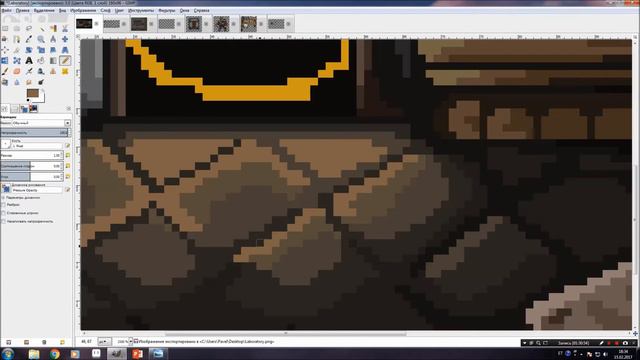The height and width of the screenshot is (360, 640).
Task: Toggle the Накапливать непрозрачность checkbox
Action: click(4, 221)
